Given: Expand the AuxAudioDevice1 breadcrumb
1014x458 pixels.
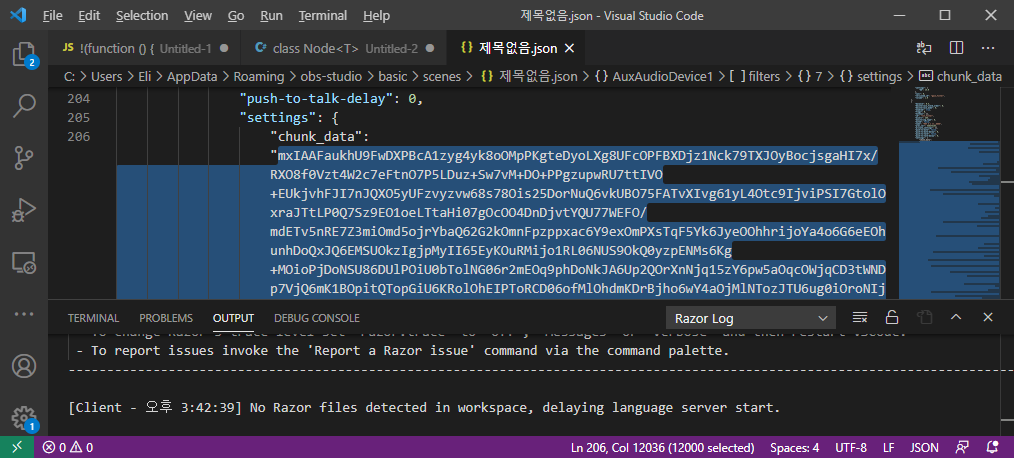Looking at the screenshot, I should click(x=653, y=76).
